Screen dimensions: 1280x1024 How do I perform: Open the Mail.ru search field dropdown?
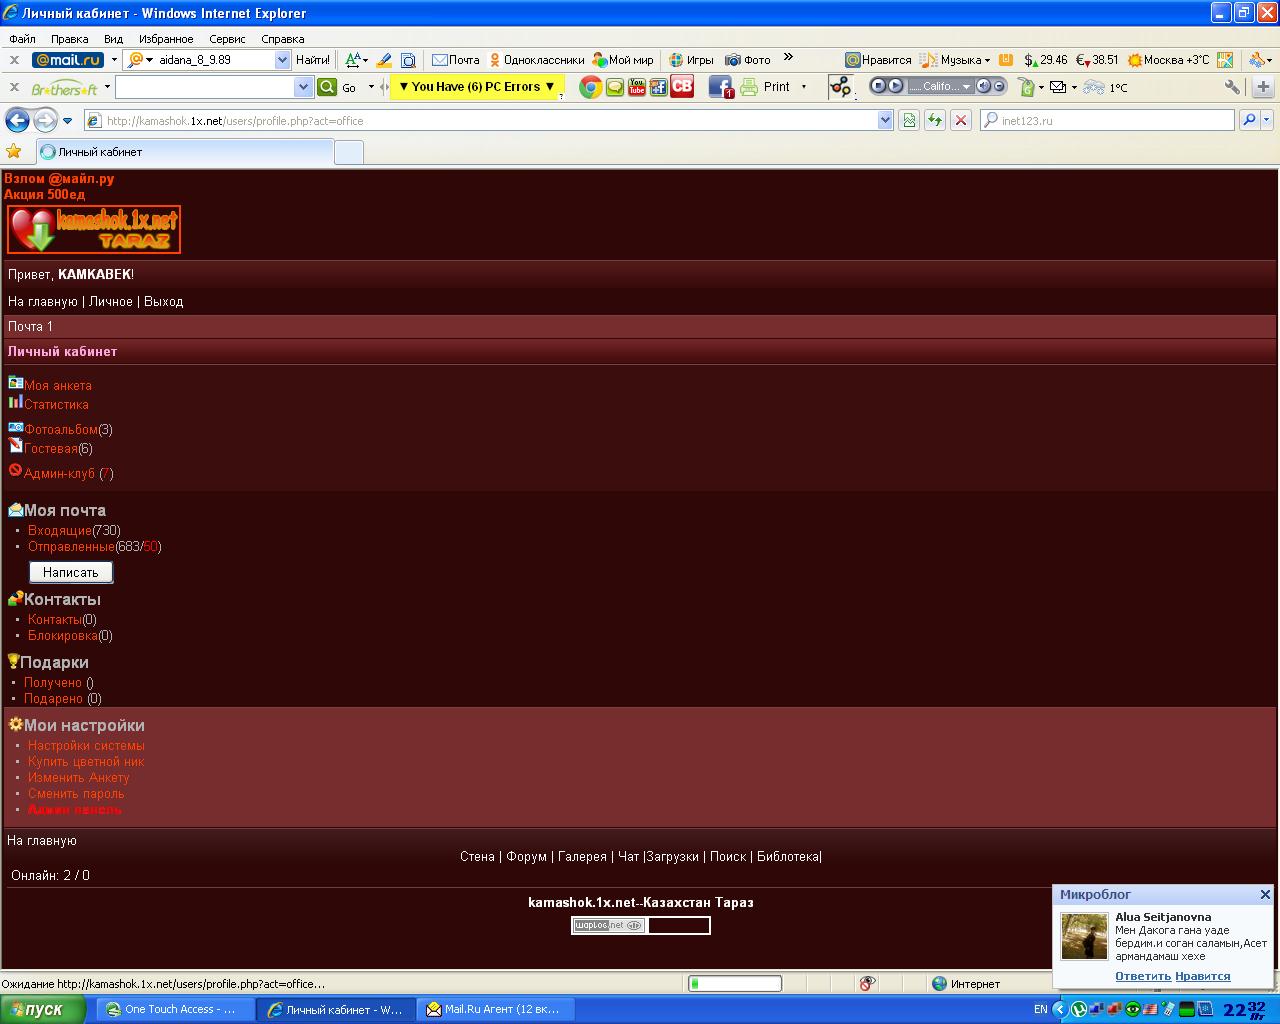(x=282, y=60)
